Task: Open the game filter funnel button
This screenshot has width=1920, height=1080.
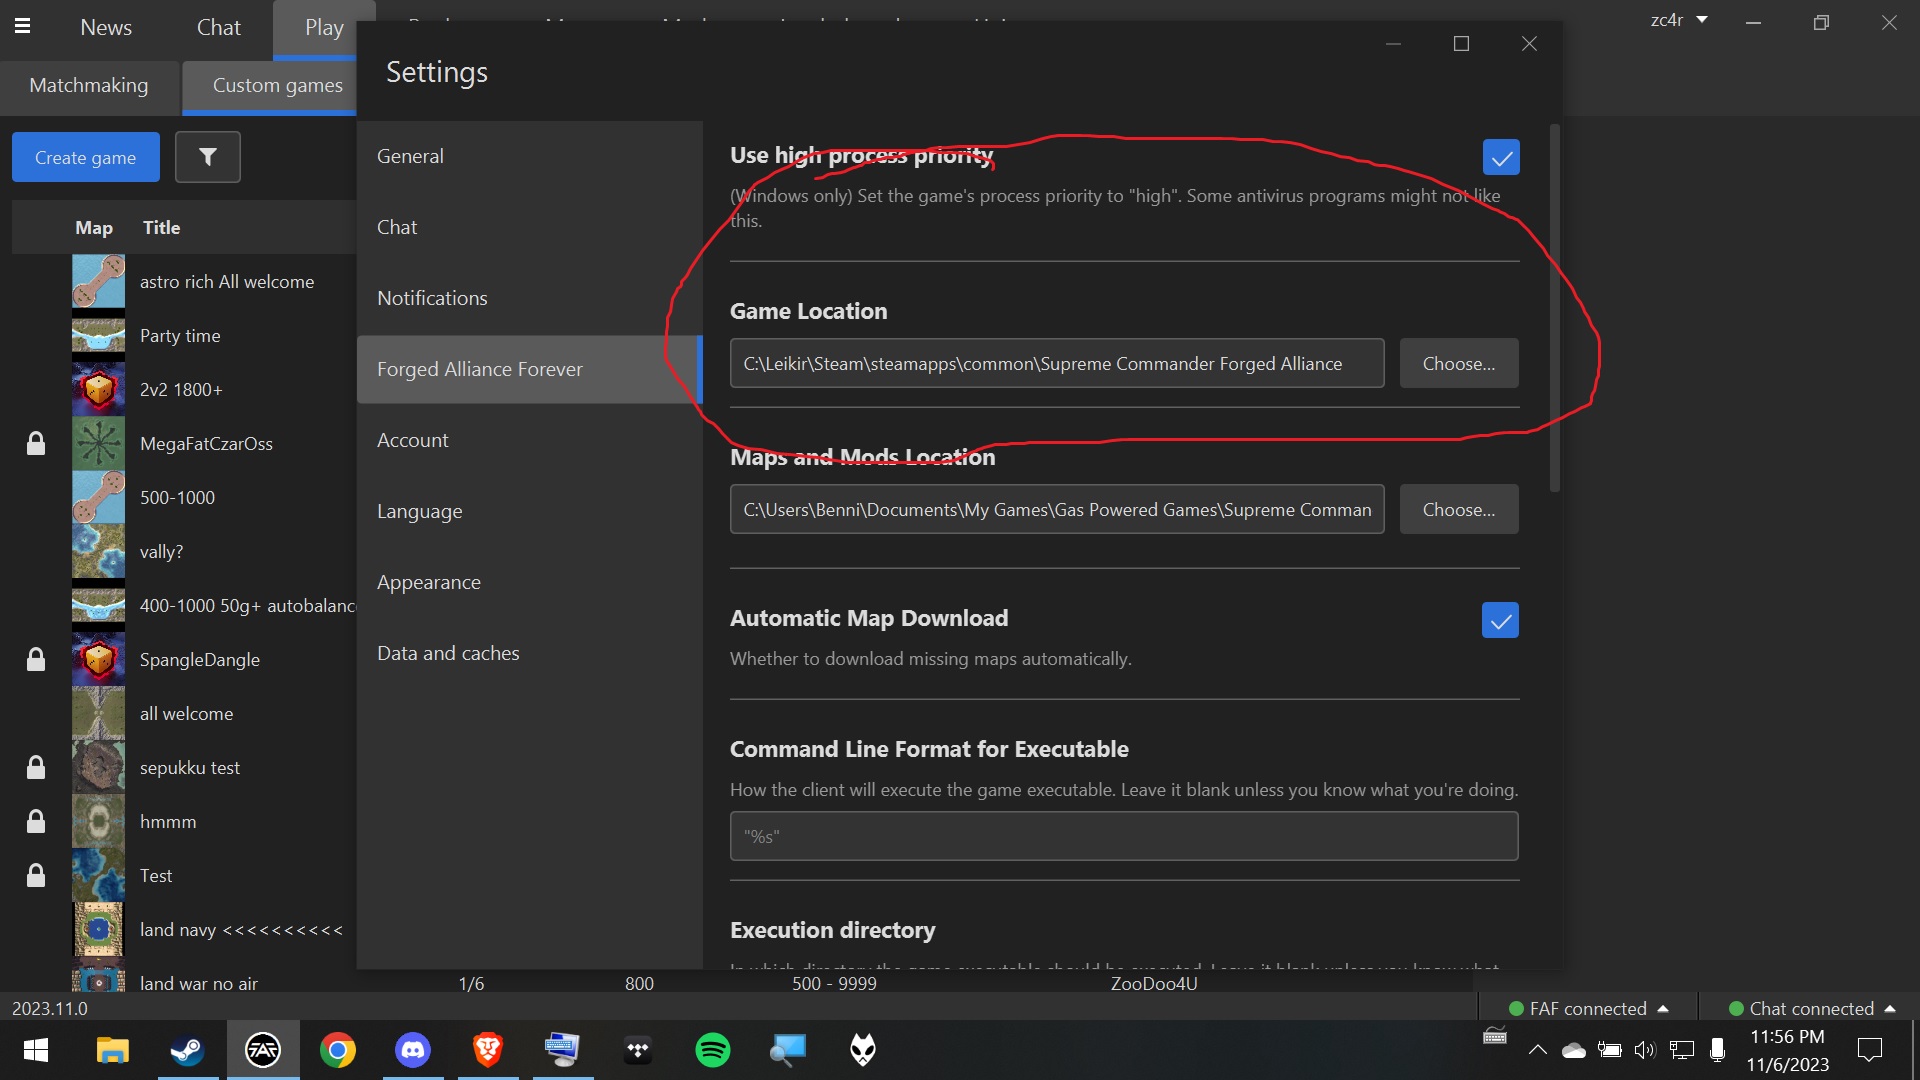Action: pyautogui.click(x=208, y=157)
